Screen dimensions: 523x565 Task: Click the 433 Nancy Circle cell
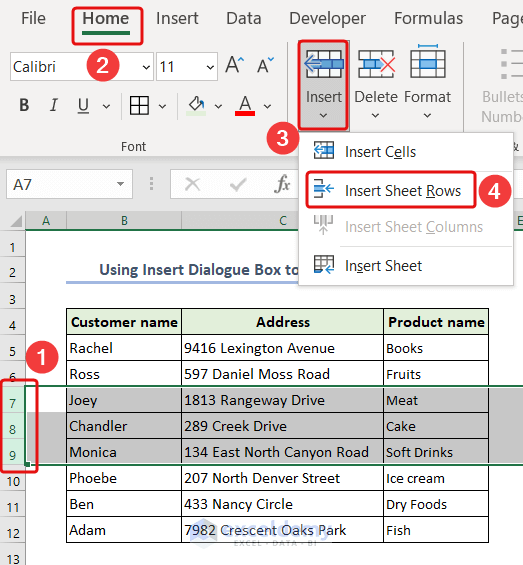pos(283,504)
